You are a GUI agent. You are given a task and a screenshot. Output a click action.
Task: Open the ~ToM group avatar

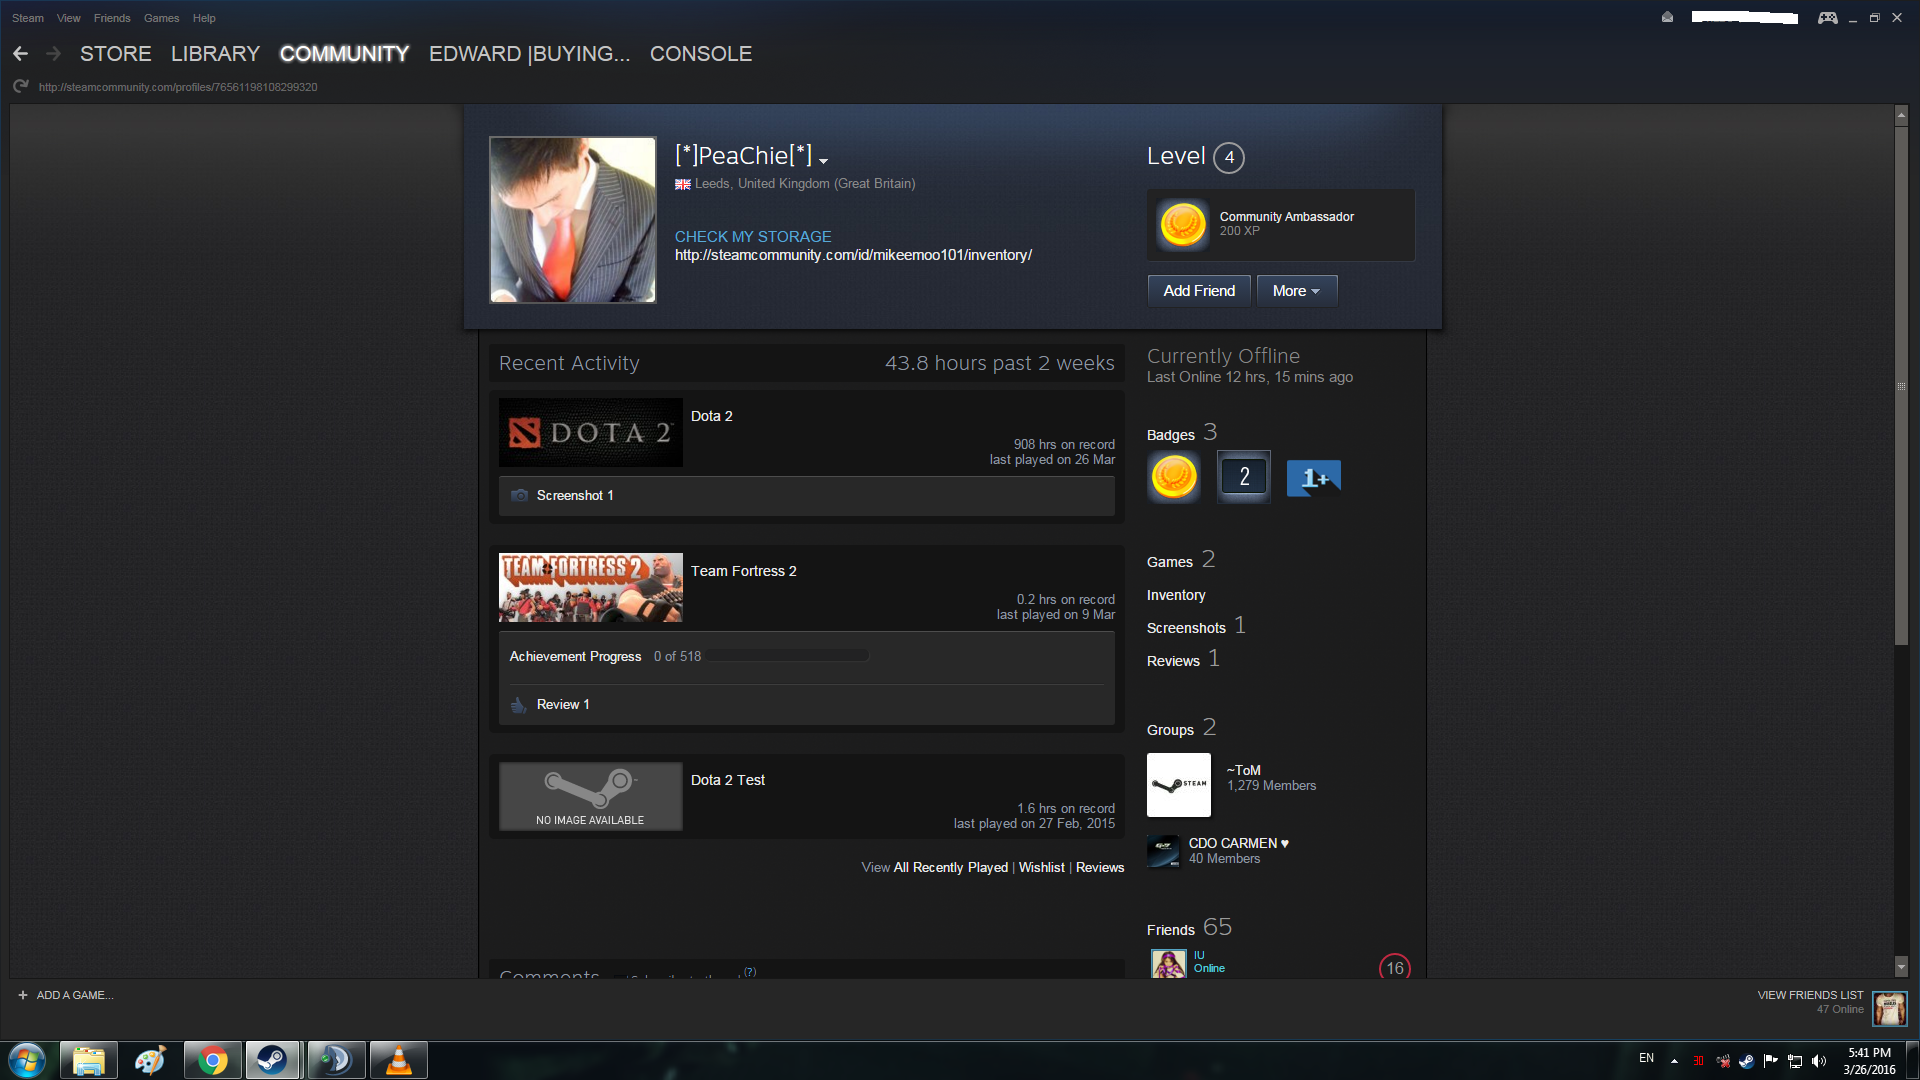[1178, 785]
